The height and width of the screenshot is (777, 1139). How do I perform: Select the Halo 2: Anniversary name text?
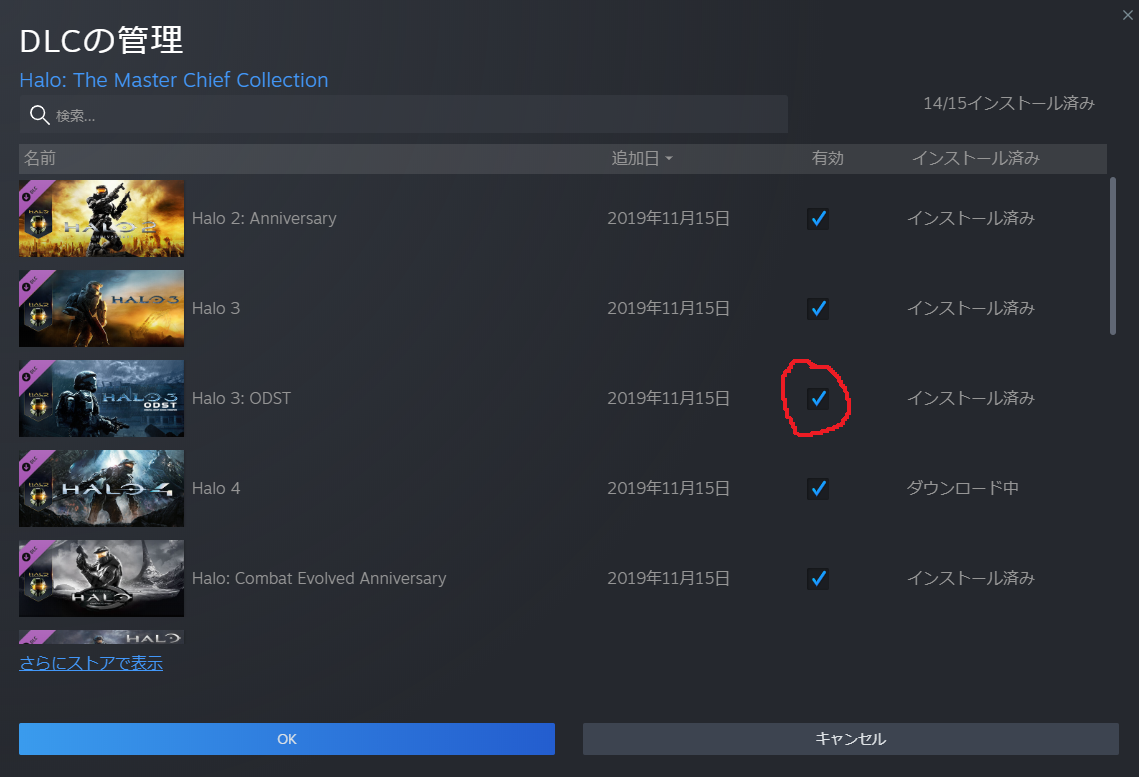(x=264, y=219)
